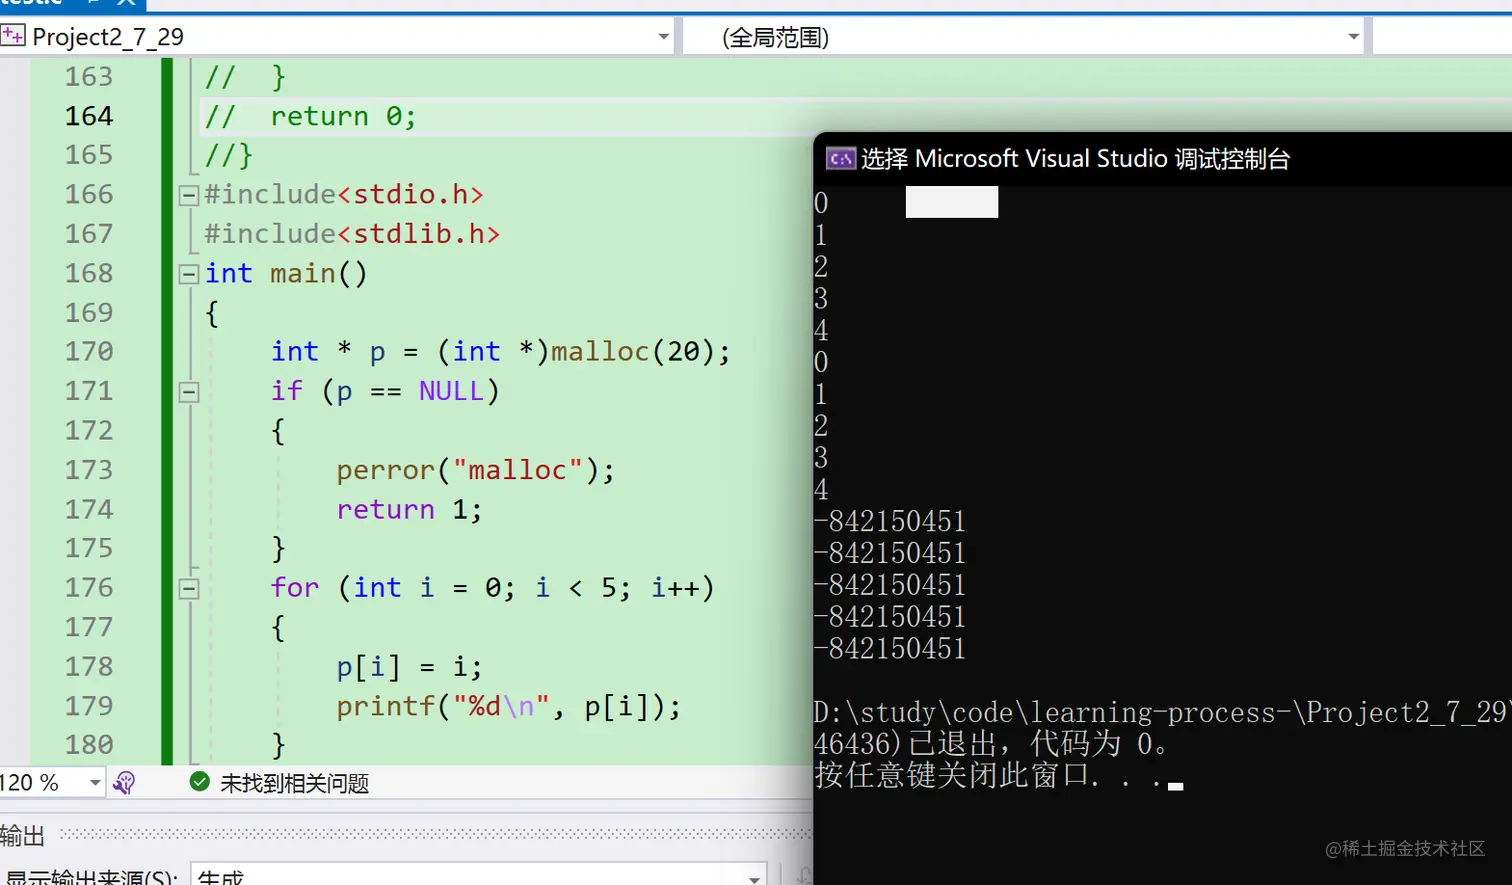Click line number 170 in the gutter

point(89,352)
